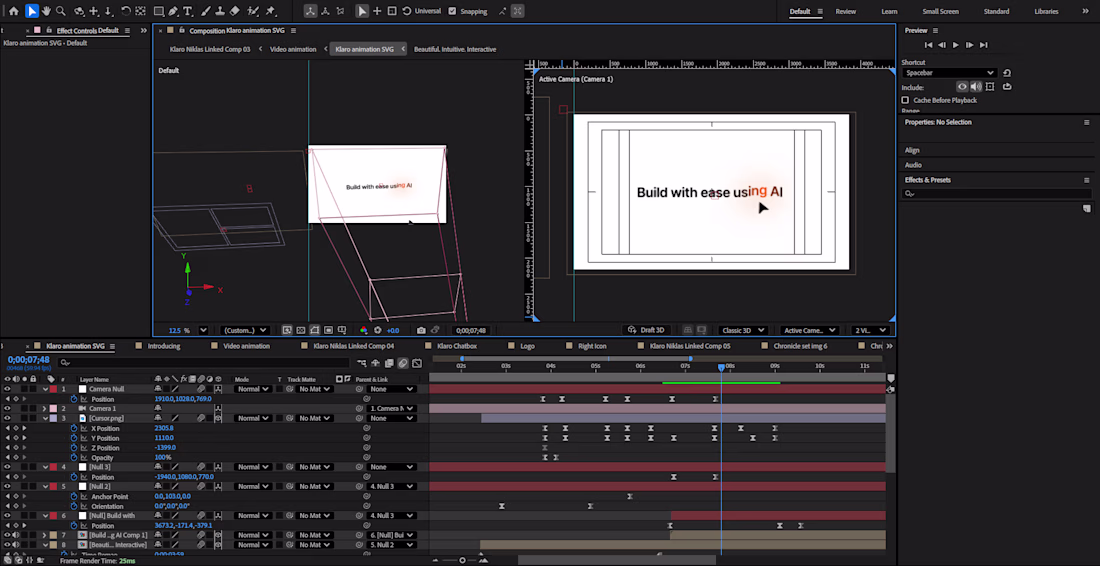The height and width of the screenshot is (566, 1100).
Task: Select the Puppet Pin tool
Action: point(271,11)
